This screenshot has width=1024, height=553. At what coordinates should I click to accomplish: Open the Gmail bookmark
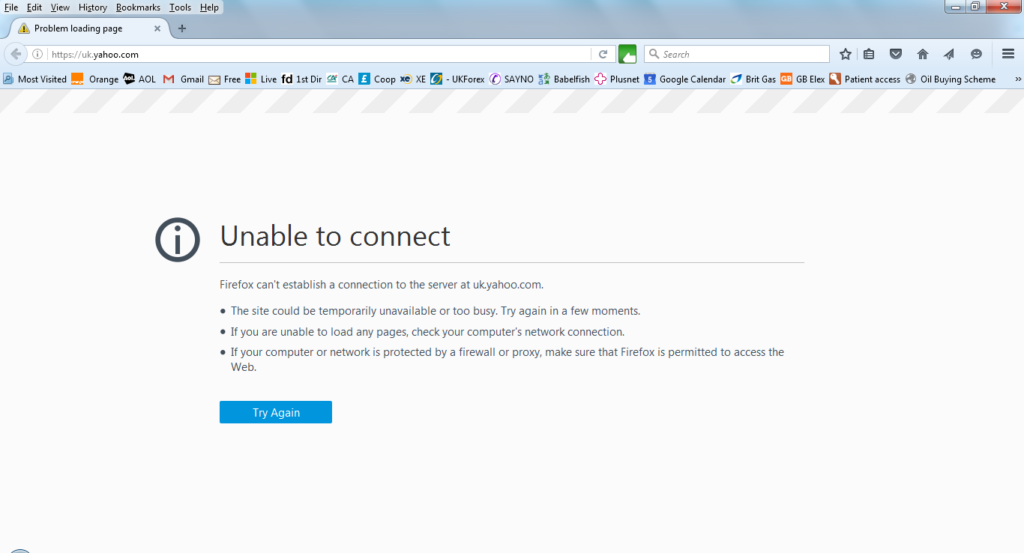pos(184,79)
